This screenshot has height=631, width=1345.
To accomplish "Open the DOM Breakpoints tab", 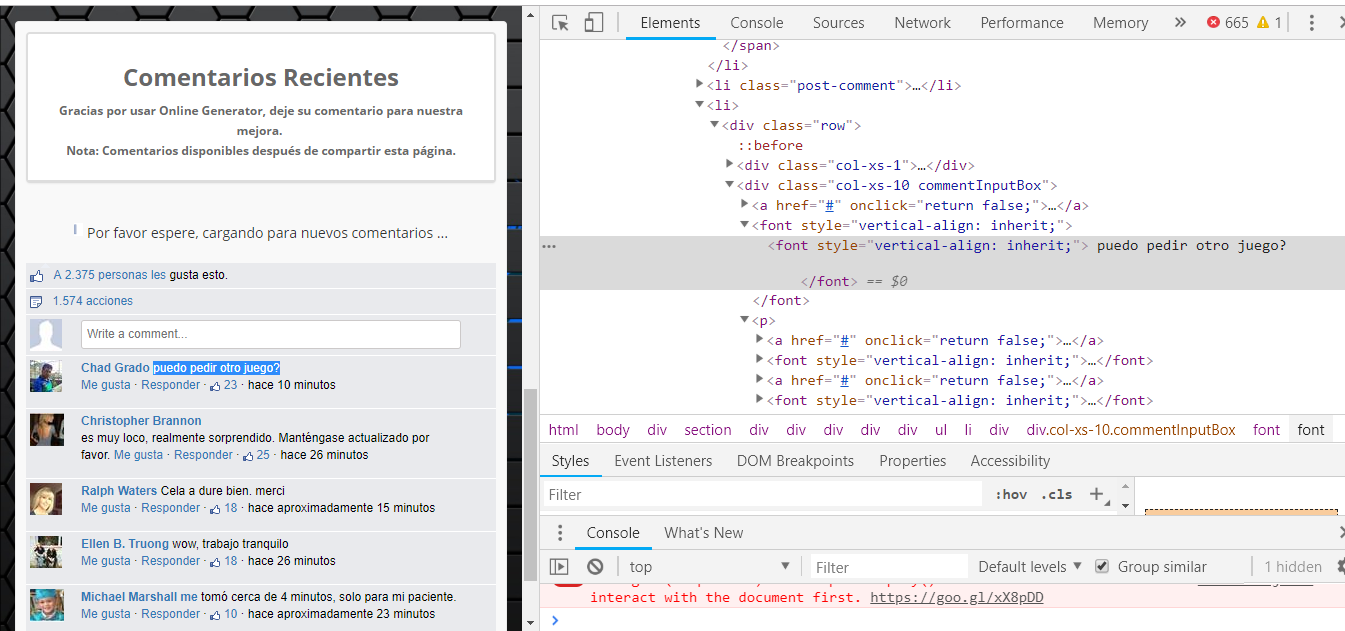I will (x=795, y=461).
